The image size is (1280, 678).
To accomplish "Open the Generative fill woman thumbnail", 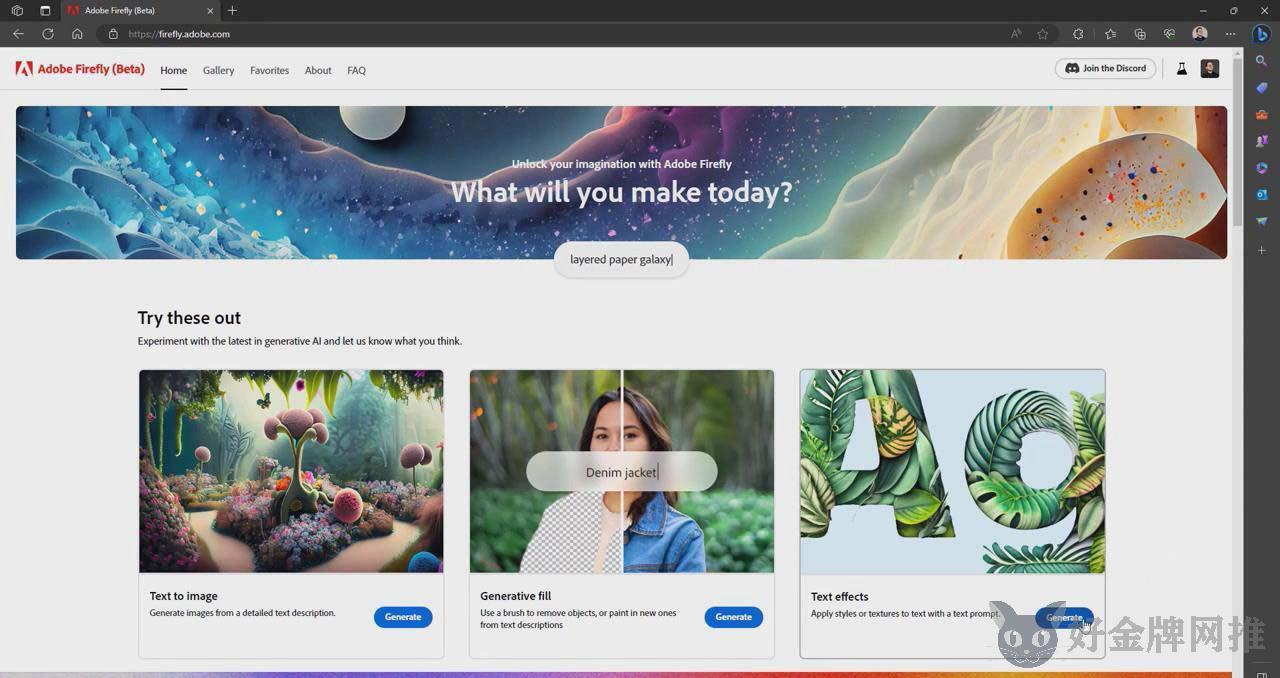I will coord(622,471).
